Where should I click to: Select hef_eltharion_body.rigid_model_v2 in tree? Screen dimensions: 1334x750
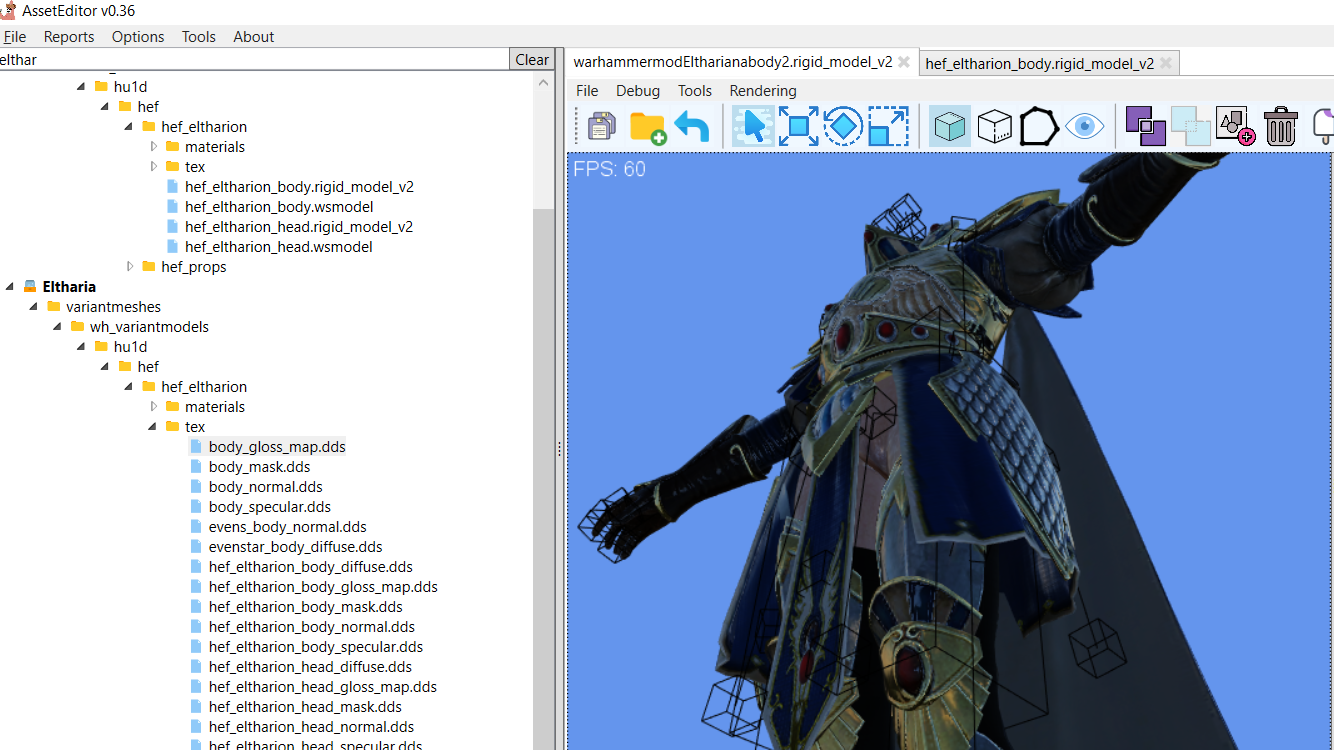click(299, 186)
